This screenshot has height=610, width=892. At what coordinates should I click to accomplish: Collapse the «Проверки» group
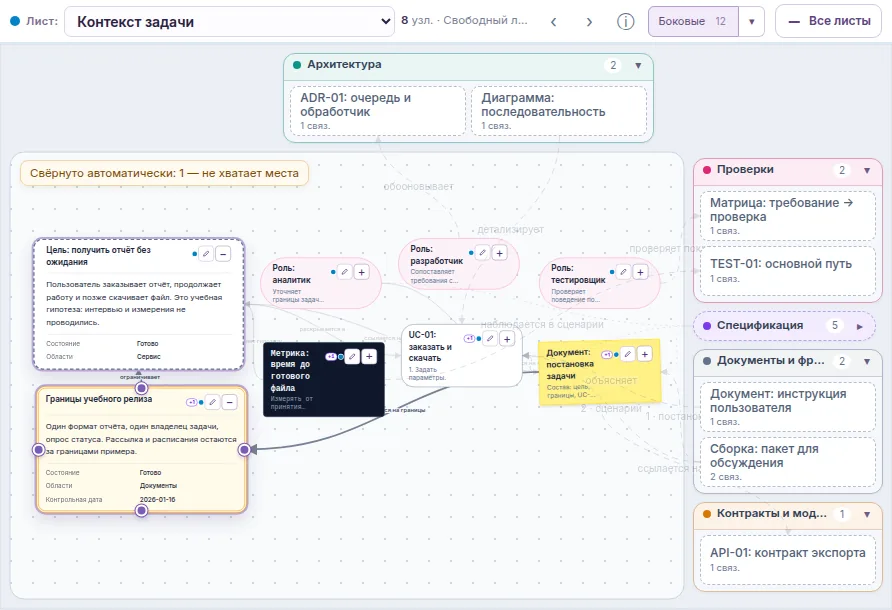[867, 170]
